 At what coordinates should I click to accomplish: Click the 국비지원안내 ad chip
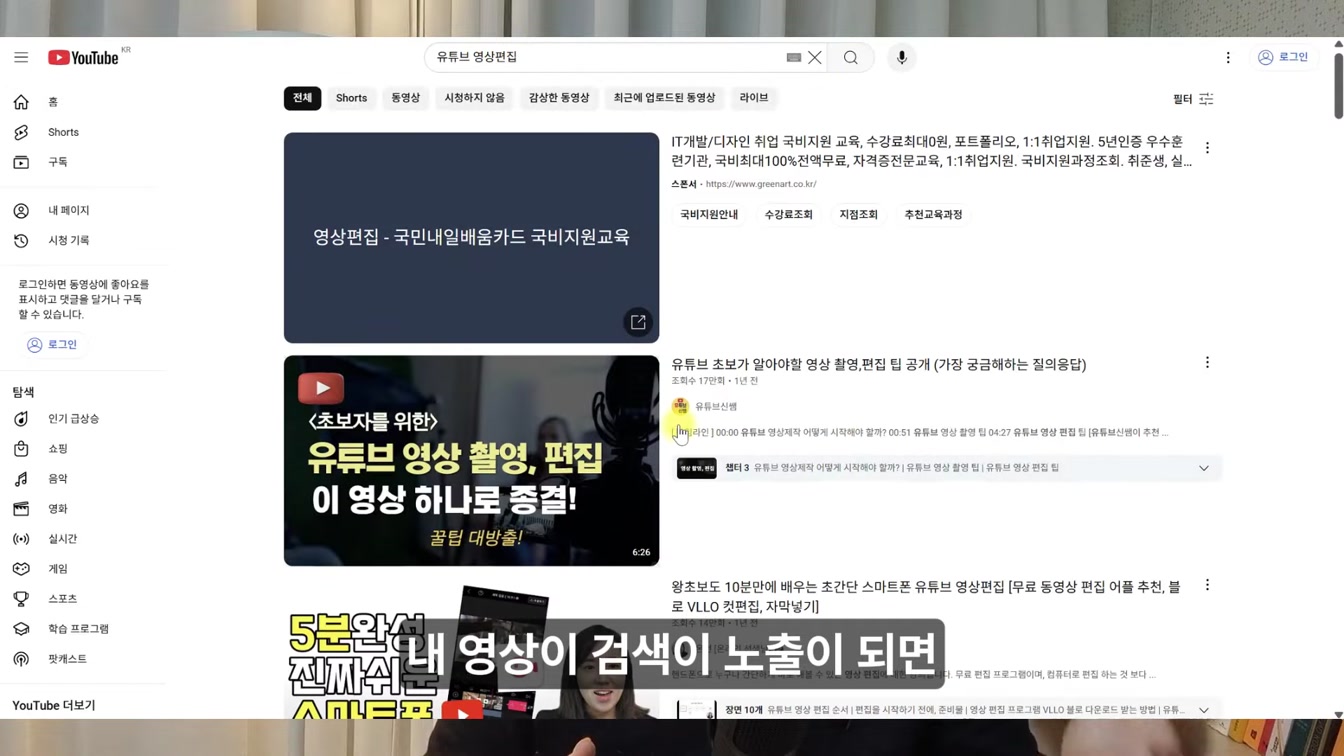pyautogui.click(x=709, y=215)
